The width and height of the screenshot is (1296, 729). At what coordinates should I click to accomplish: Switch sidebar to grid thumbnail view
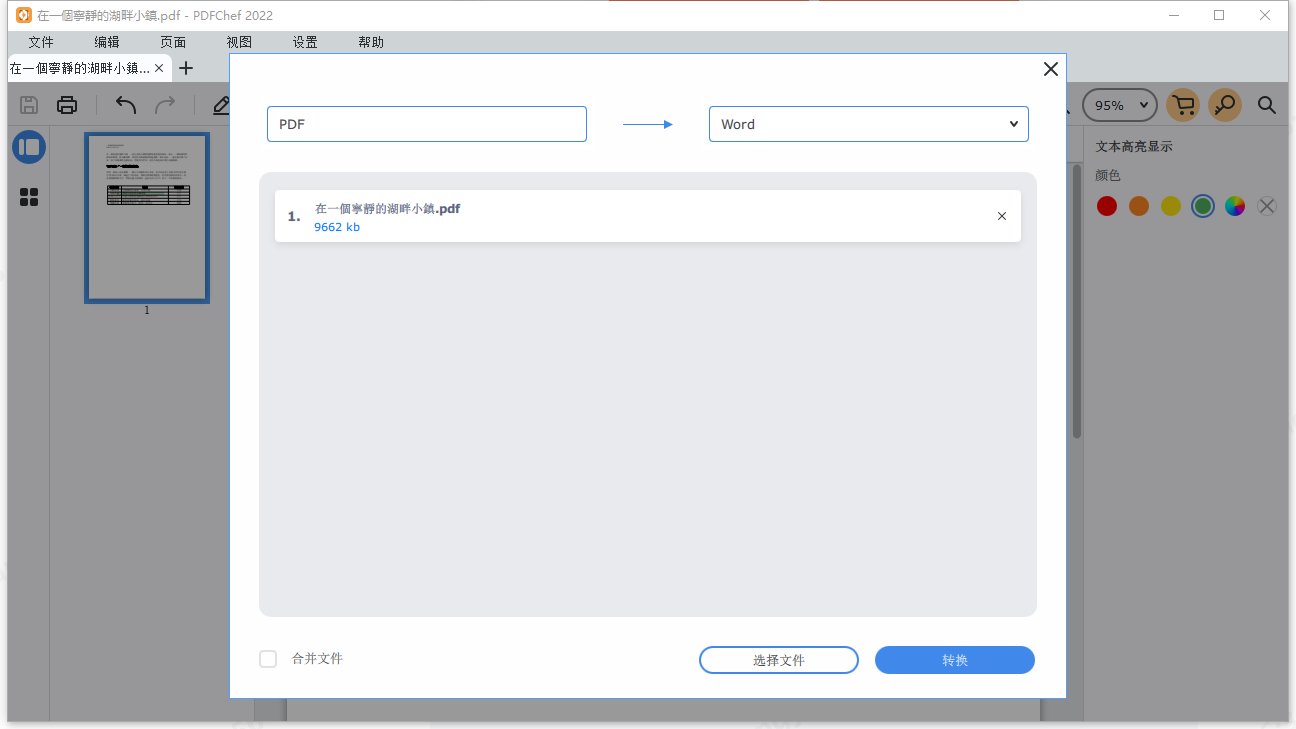[x=28, y=196]
